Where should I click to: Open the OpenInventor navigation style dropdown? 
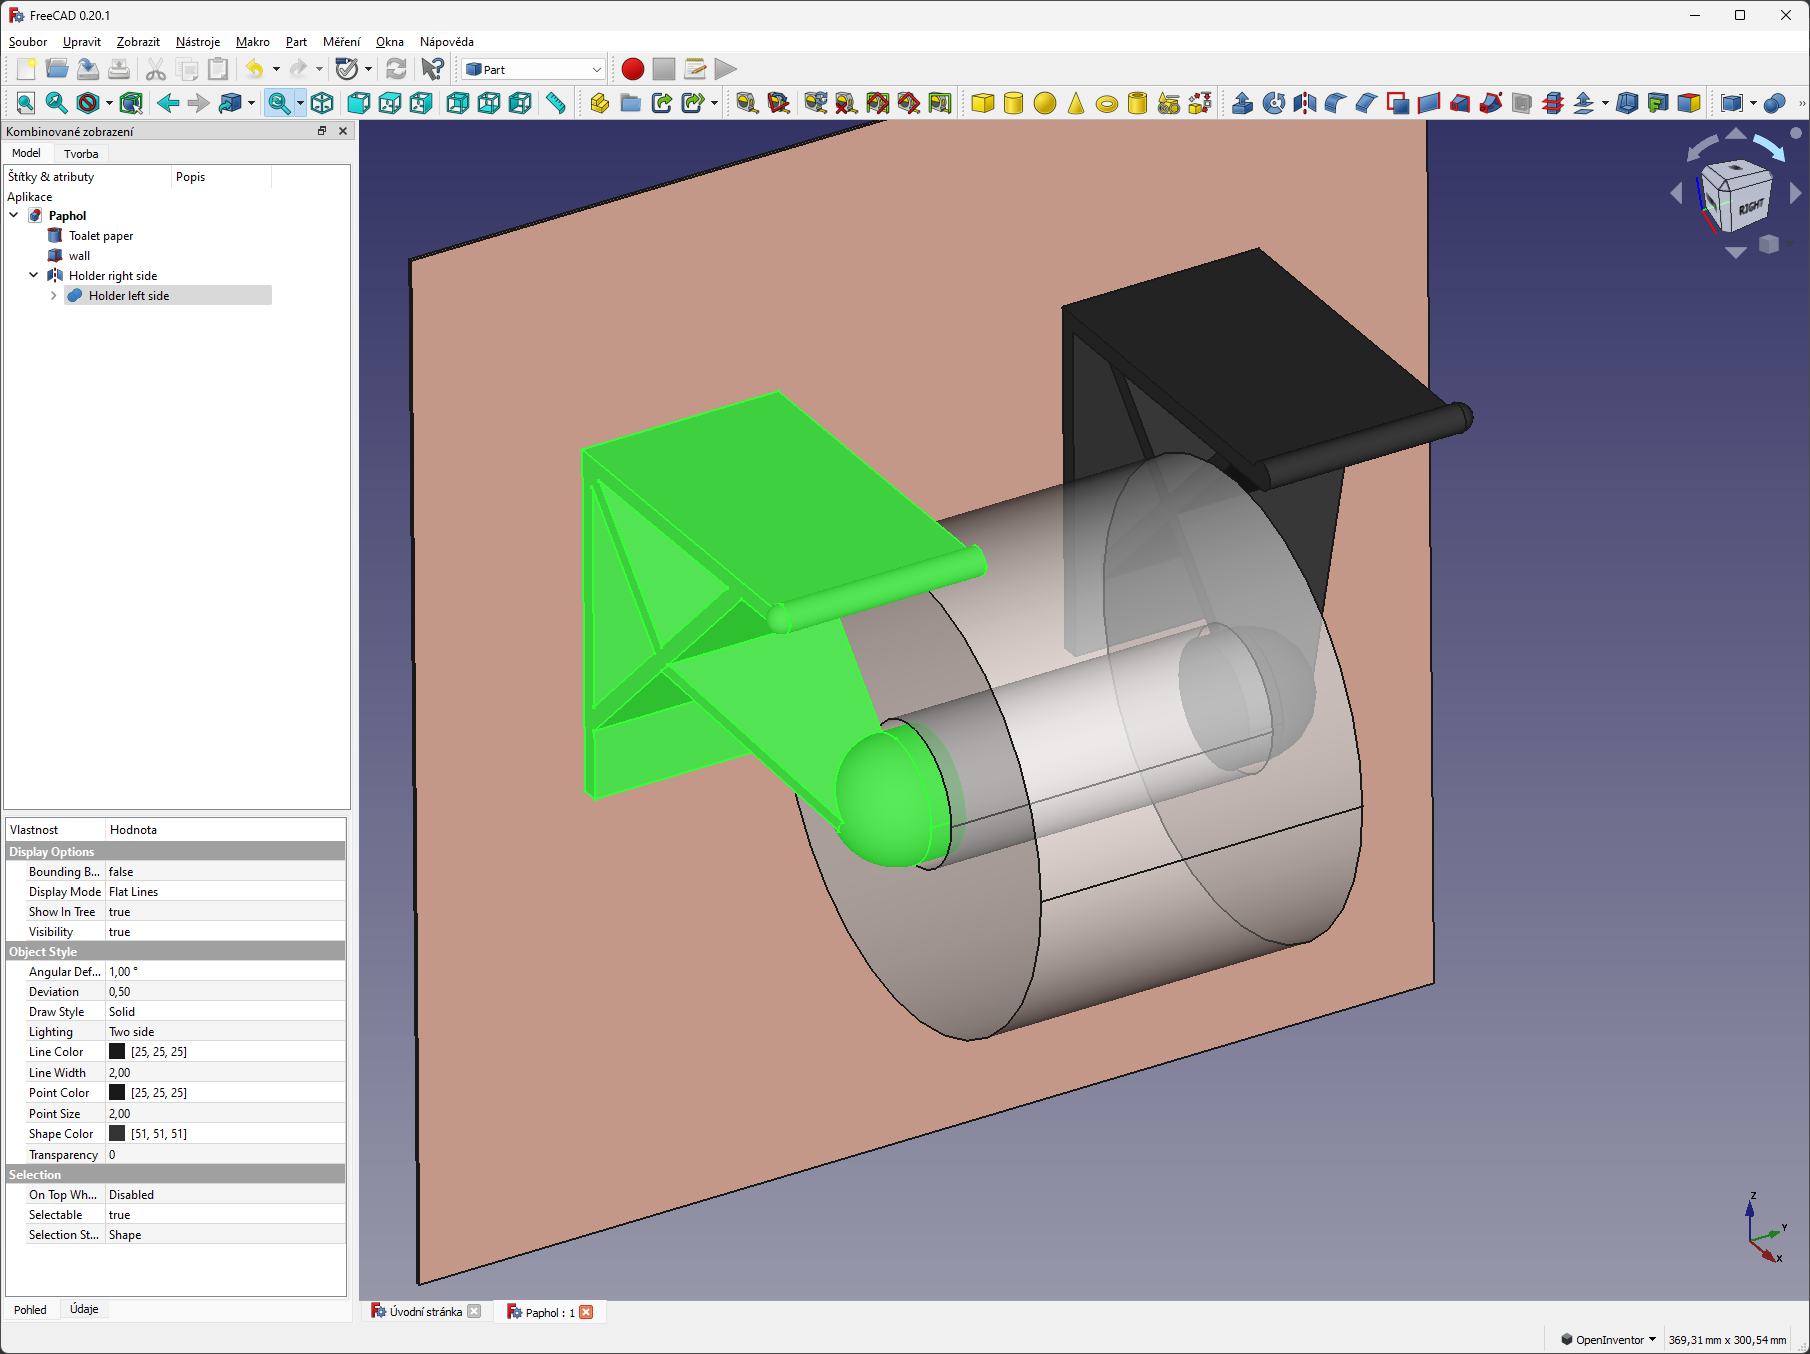click(x=1609, y=1340)
